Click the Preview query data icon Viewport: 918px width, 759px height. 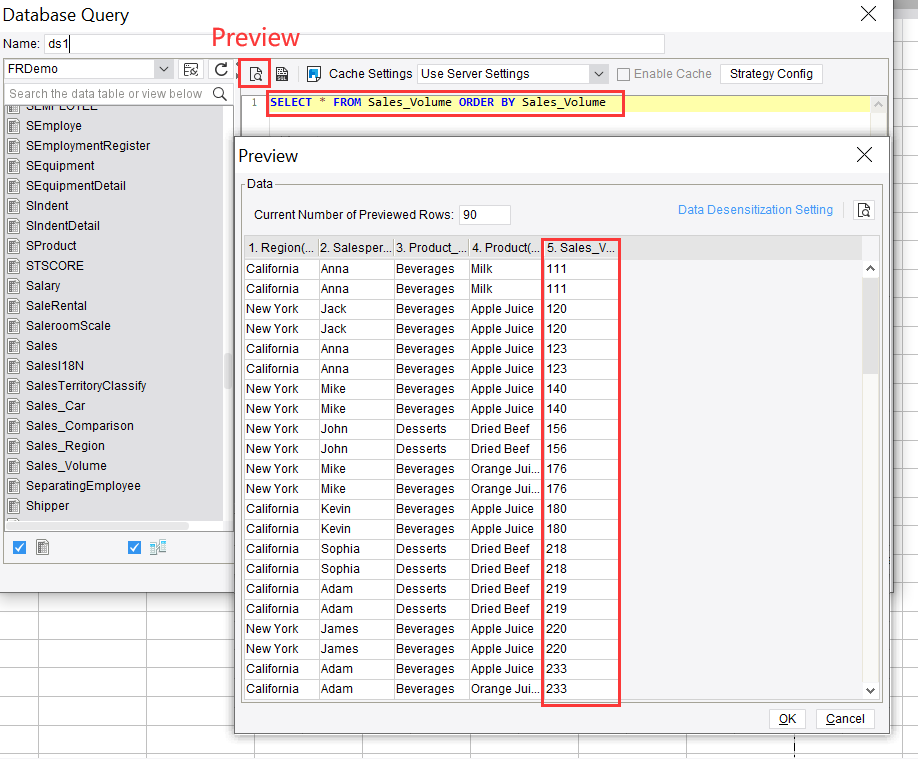[254, 73]
